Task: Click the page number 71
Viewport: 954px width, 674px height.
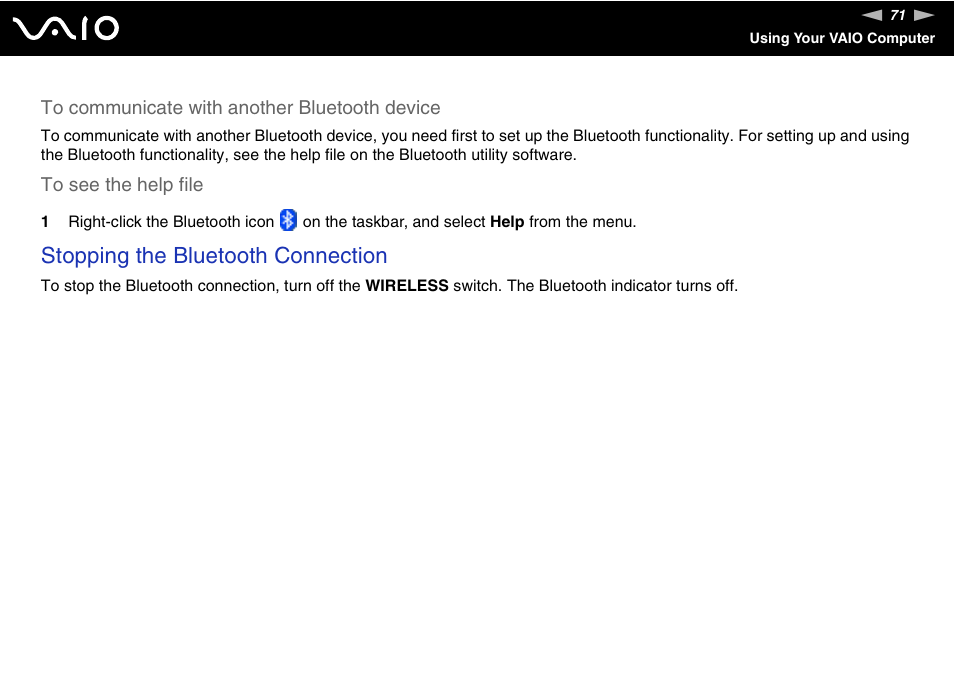Action: (x=897, y=15)
